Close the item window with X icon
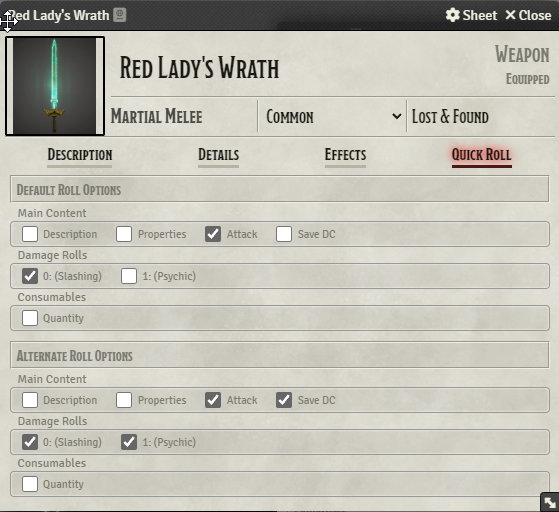Viewport: 559px width, 512px height. pyautogui.click(x=511, y=15)
